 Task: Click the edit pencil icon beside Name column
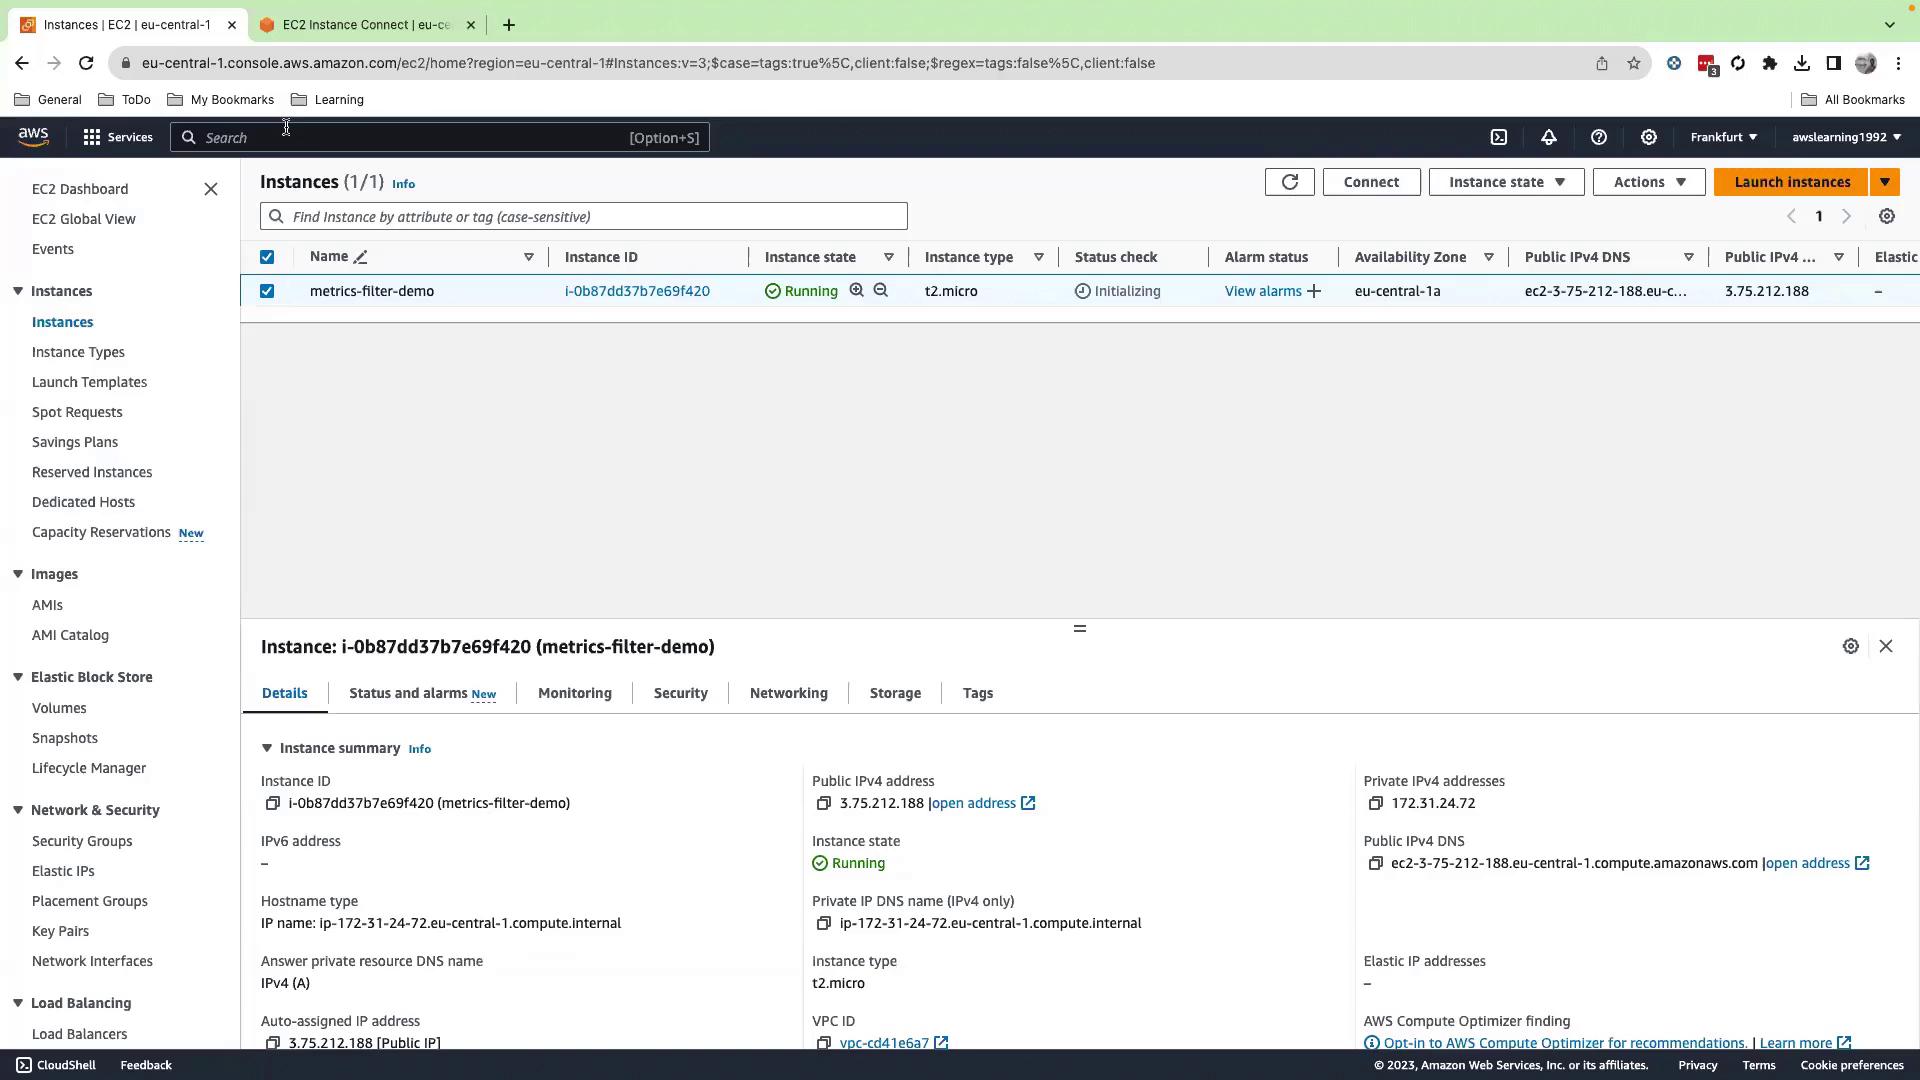coord(361,258)
